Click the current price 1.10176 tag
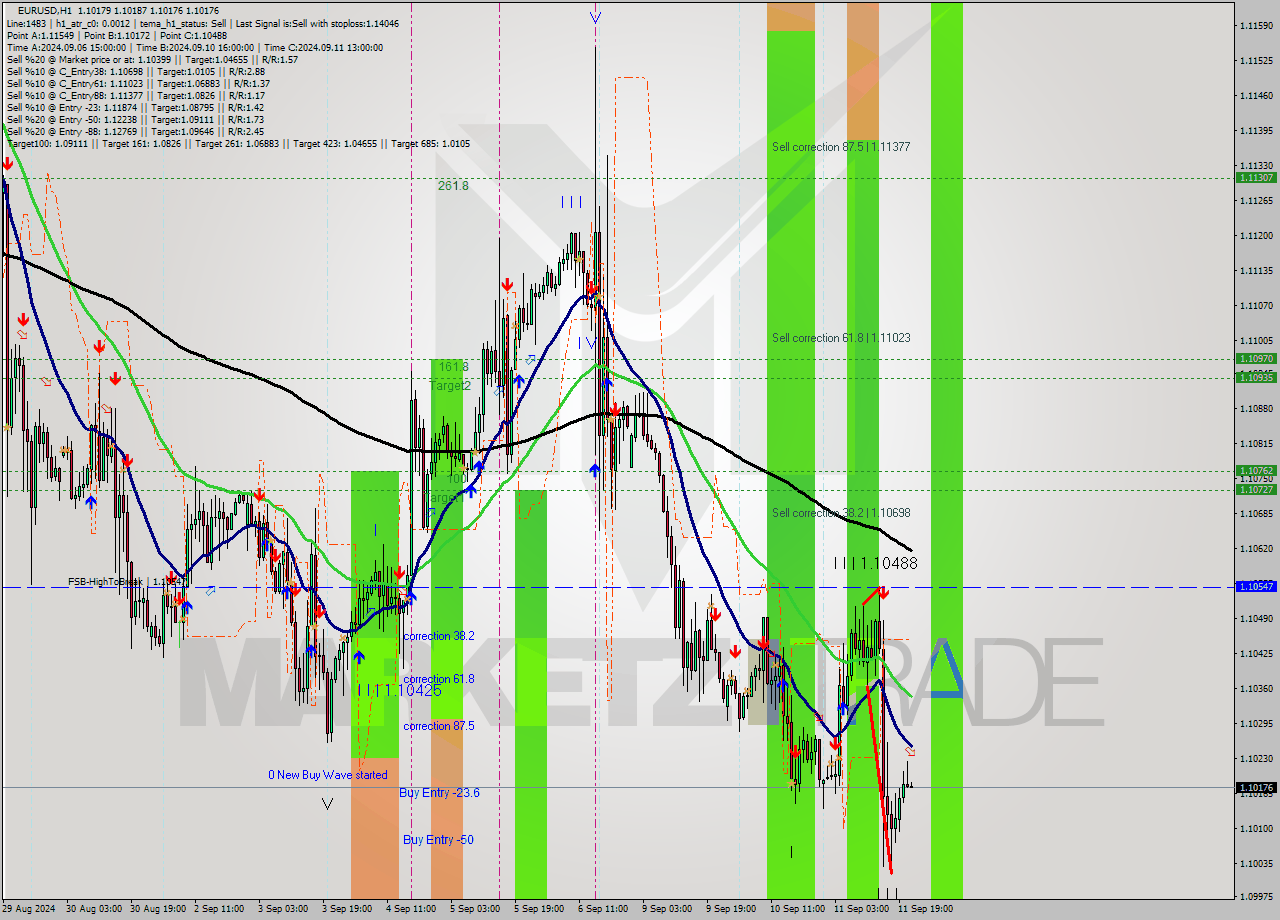 point(1256,787)
